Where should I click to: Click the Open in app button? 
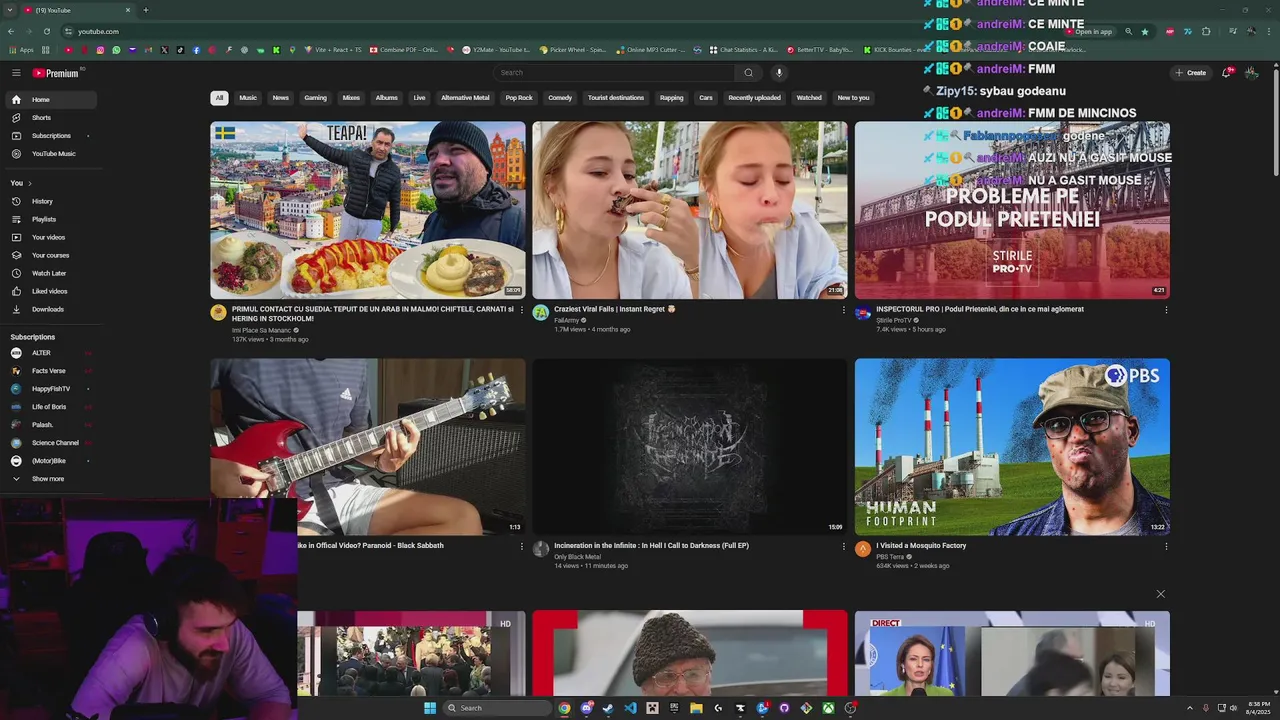pyautogui.click(x=1089, y=31)
